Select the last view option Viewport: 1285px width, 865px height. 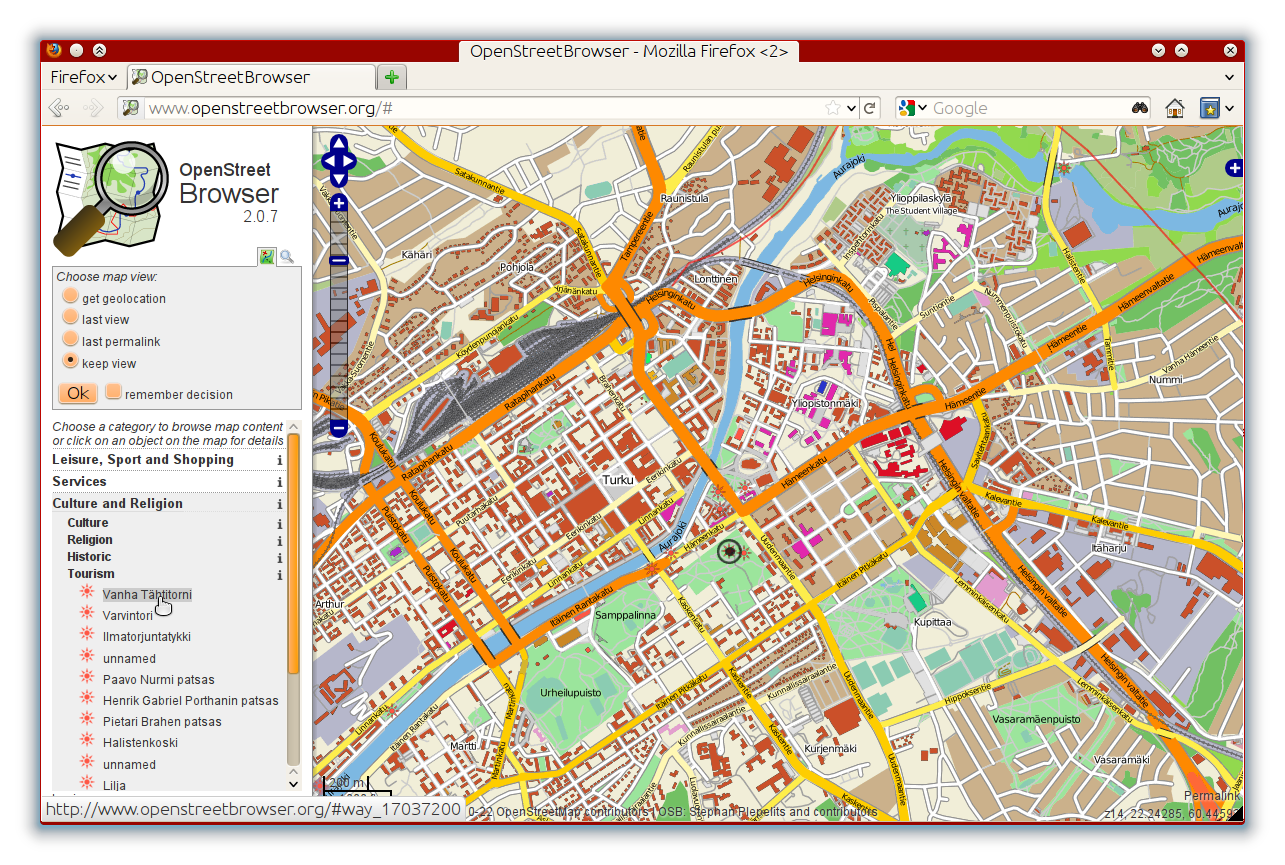[x=70, y=317]
